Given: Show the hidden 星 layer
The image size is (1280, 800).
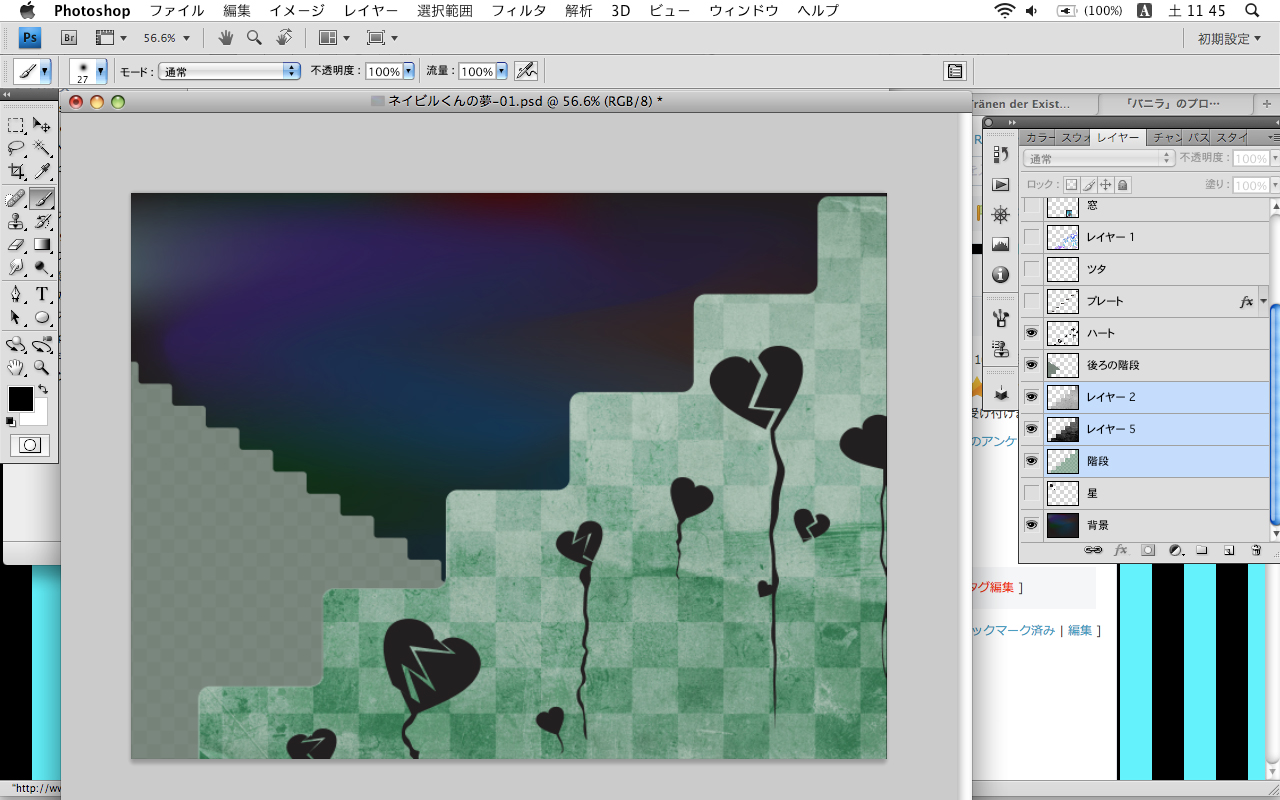Looking at the screenshot, I should pyautogui.click(x=1031, y=493).
